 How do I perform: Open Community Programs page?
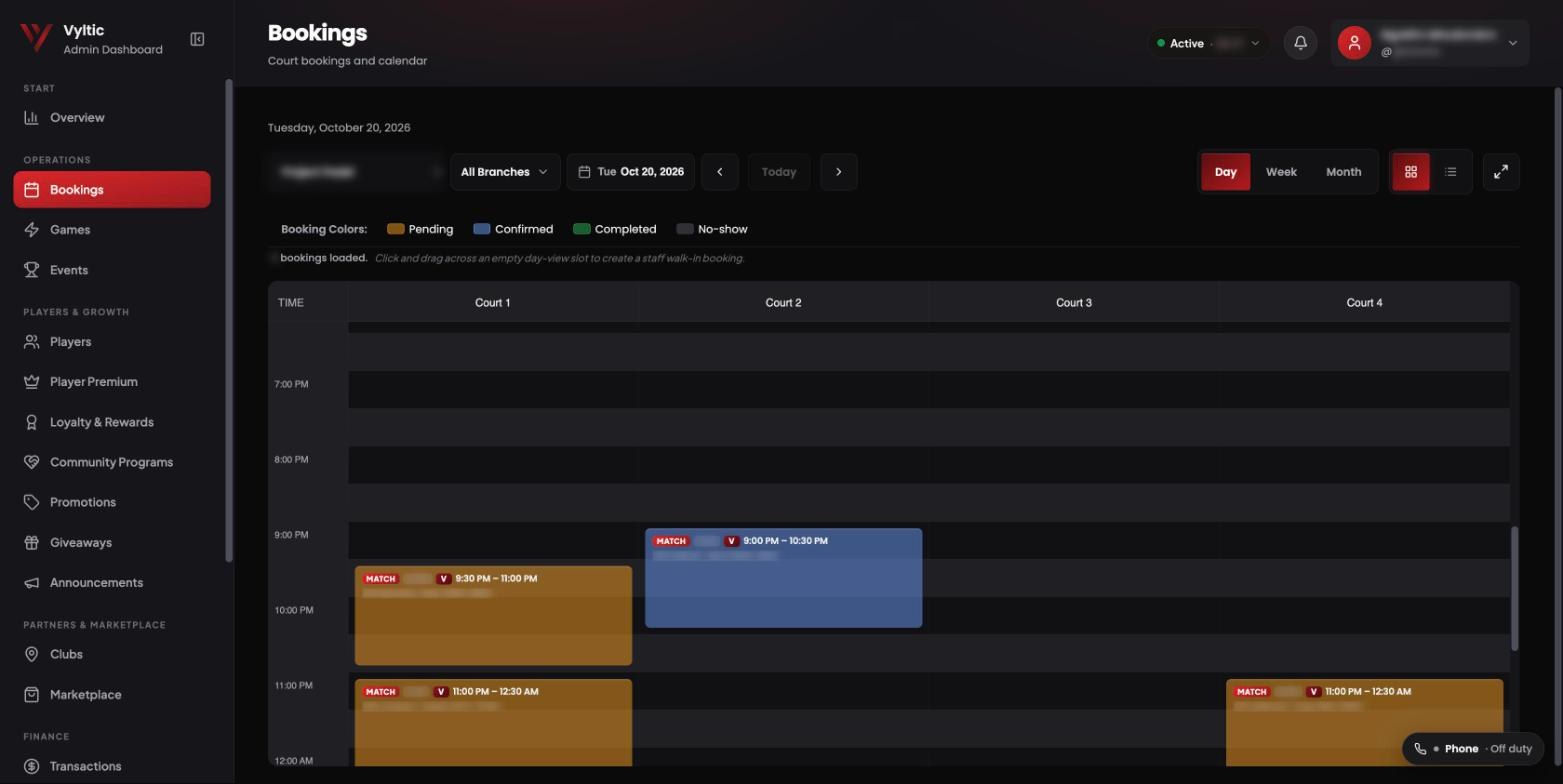112,462
